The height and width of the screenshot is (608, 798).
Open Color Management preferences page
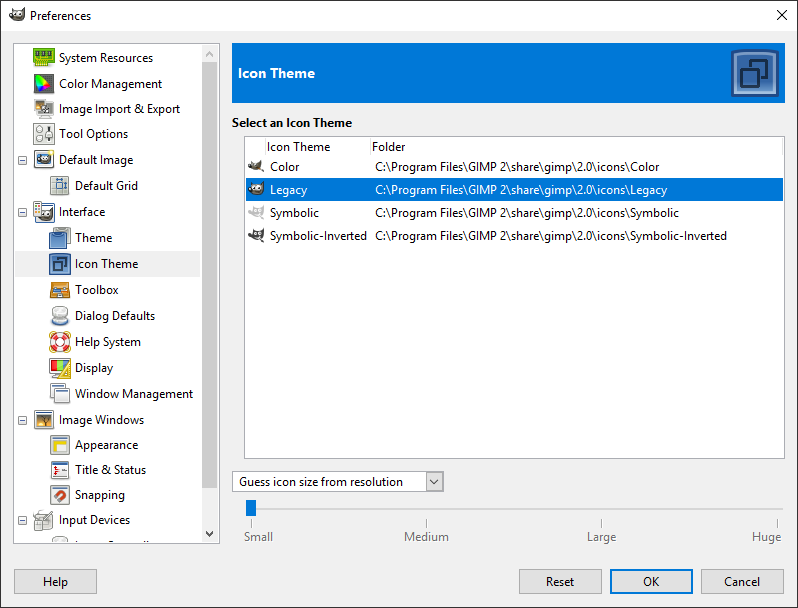tap(110, 83)
